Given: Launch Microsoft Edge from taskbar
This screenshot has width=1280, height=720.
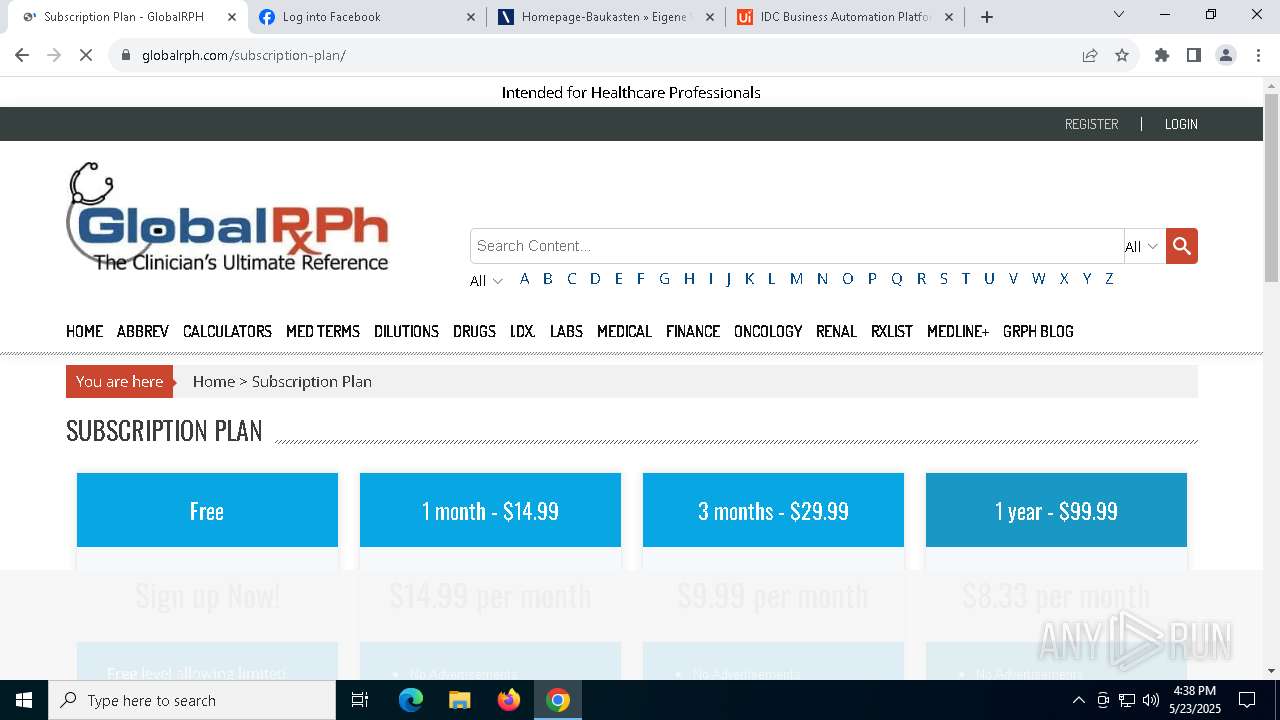Looking at the screenshot, I should [411, 700].
